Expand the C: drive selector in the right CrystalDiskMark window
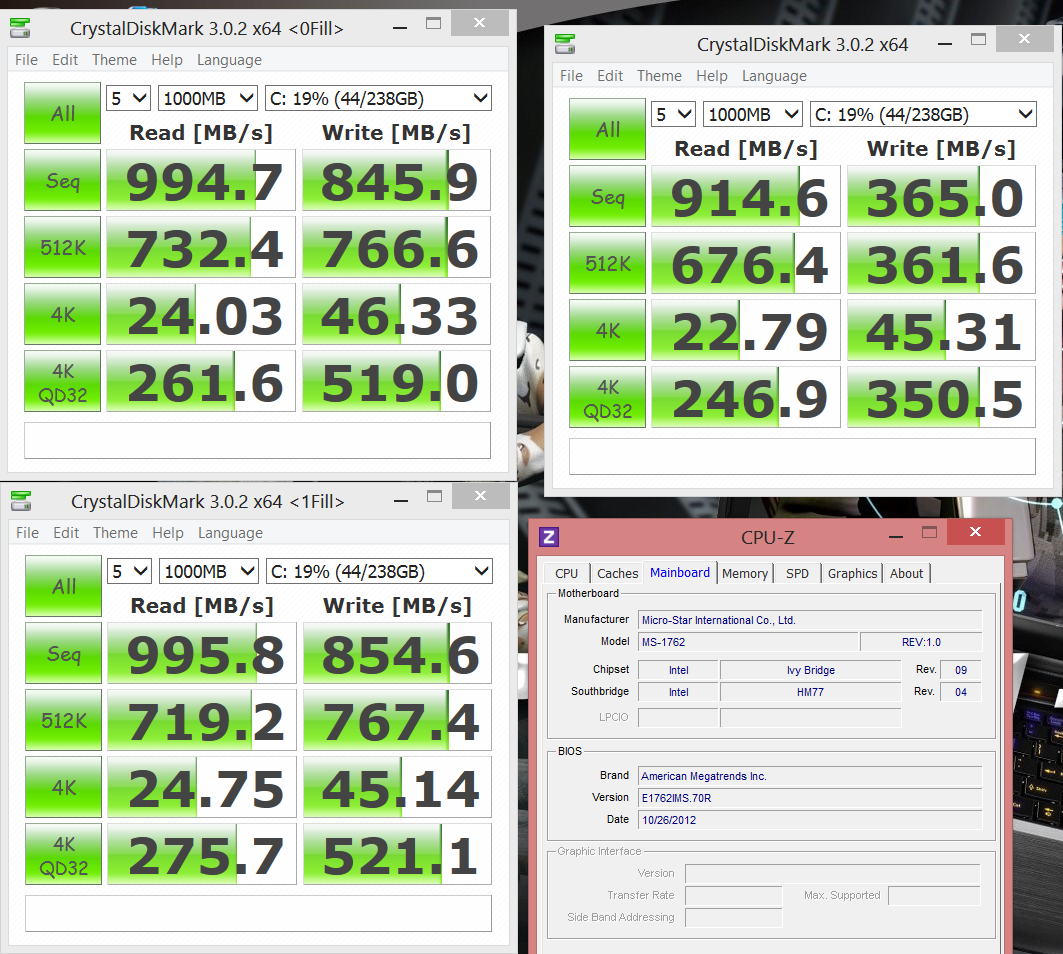Image resolution: width=1063 pixels, height=954 pixels. pyautogui.click(x=923, y=115)
